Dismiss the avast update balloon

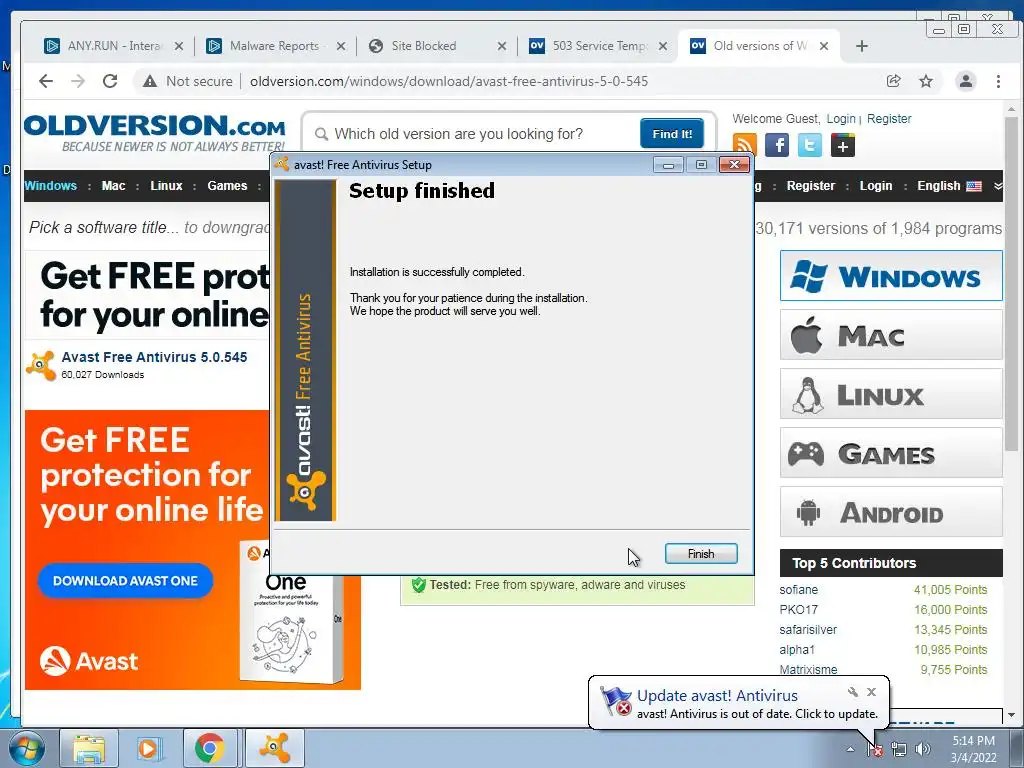tap(871, 692)
